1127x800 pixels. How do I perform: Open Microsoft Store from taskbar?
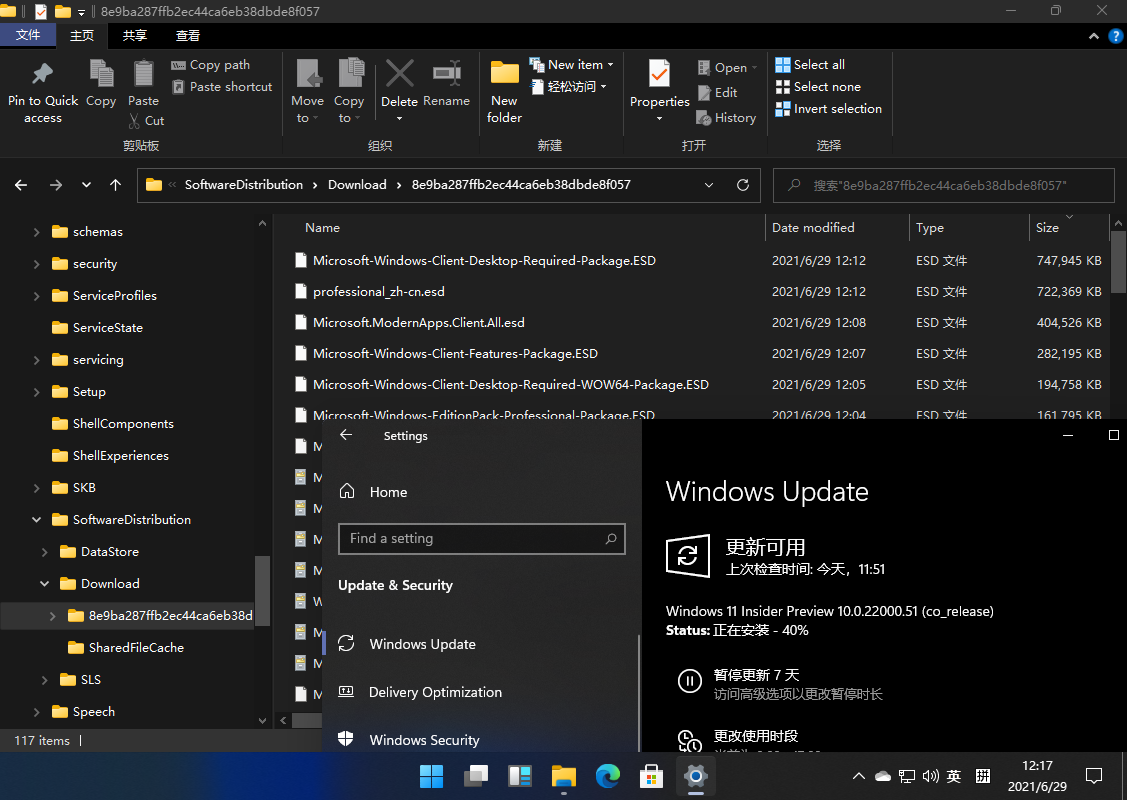(x=651, y=776)
